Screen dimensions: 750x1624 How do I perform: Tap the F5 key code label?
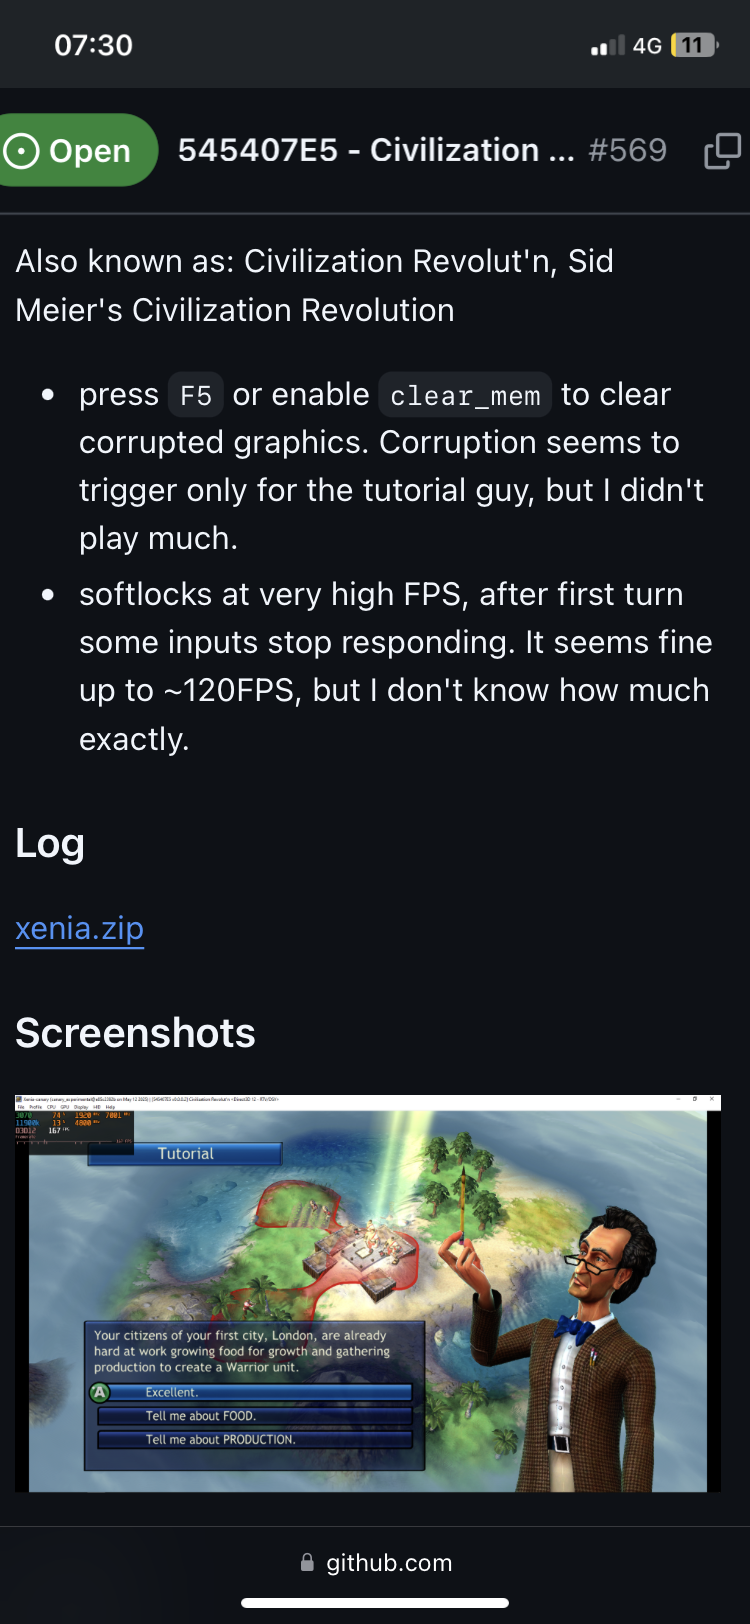pos(195,396)
